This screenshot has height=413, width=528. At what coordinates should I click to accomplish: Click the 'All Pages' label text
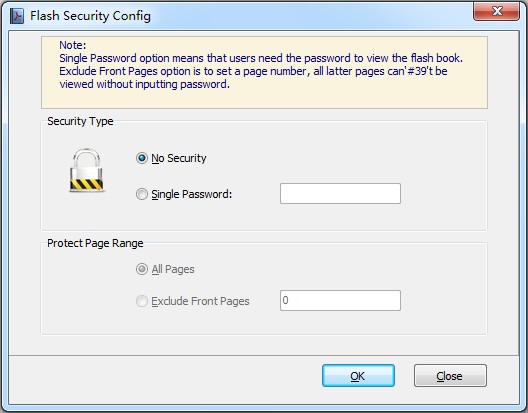[173, 269]
